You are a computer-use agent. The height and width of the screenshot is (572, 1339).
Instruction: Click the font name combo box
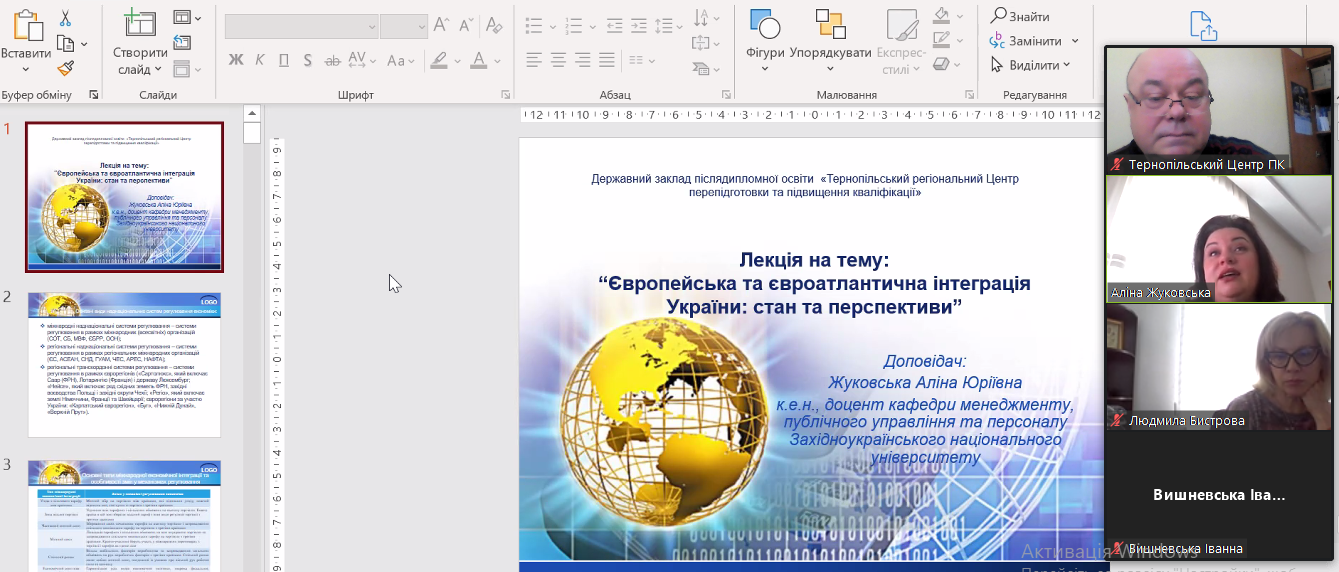pyautogui.click(x=301, y=26)
